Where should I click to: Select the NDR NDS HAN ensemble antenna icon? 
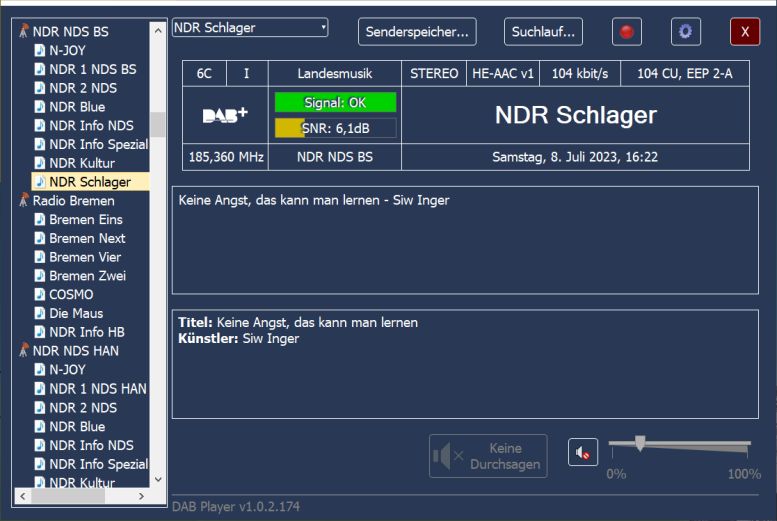tap(23, 351)
